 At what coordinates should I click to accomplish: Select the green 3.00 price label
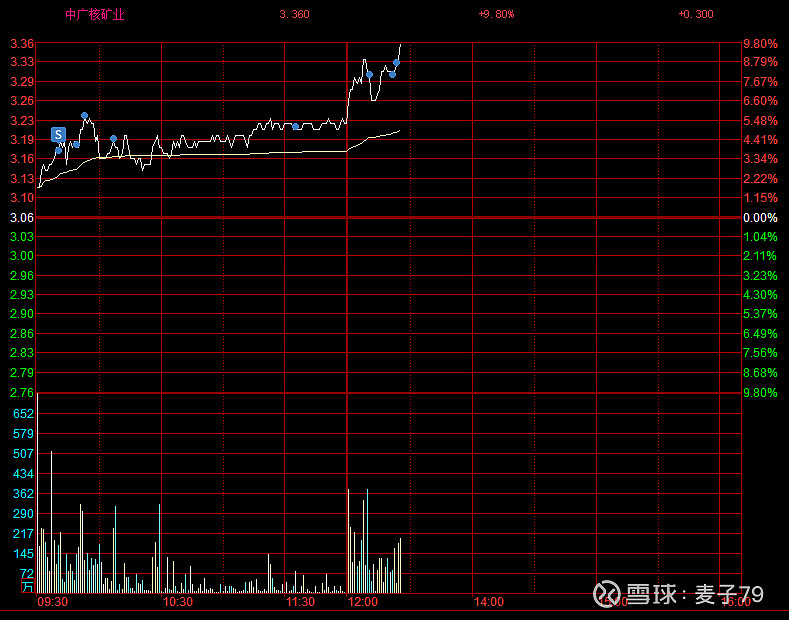click(22, 256)
